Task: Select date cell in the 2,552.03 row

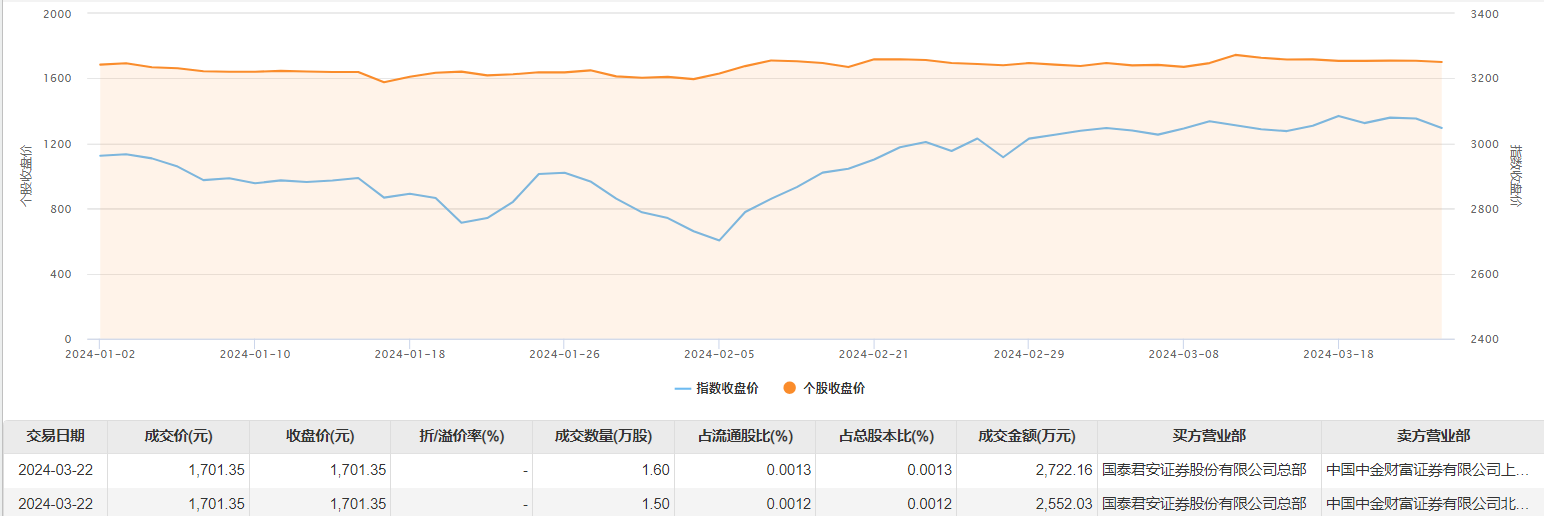Action: pyautogui.click(x=55, y=504)
